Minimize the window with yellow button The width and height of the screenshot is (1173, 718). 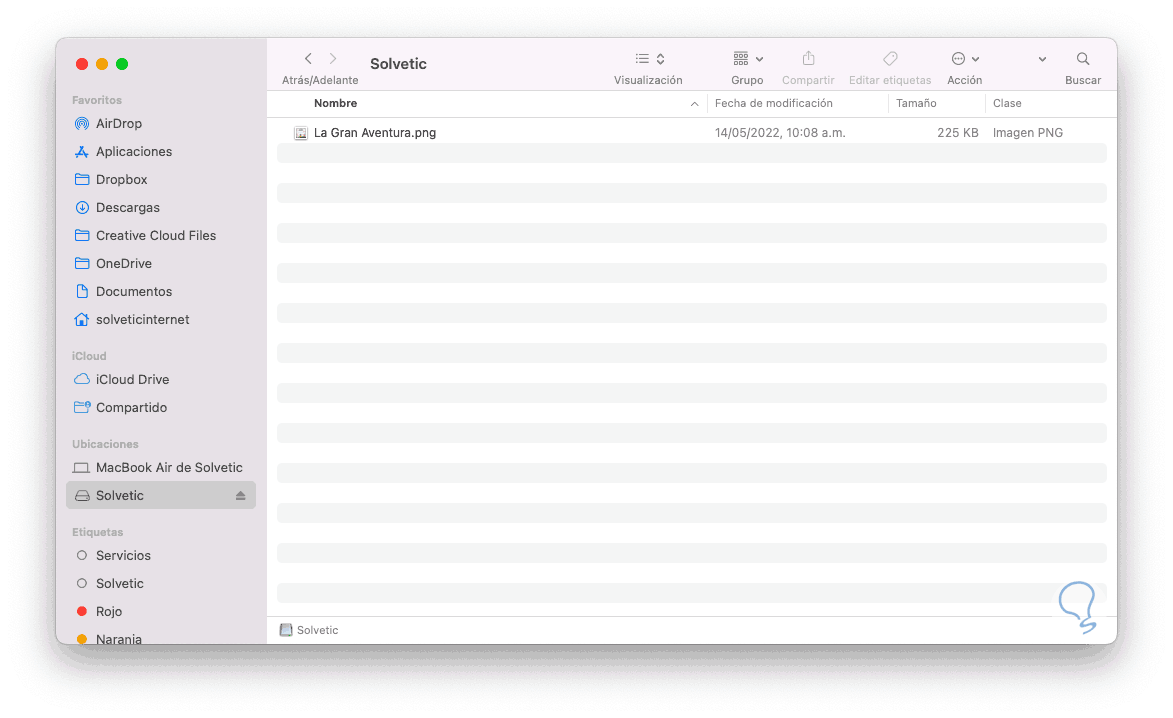coord(102,64)
